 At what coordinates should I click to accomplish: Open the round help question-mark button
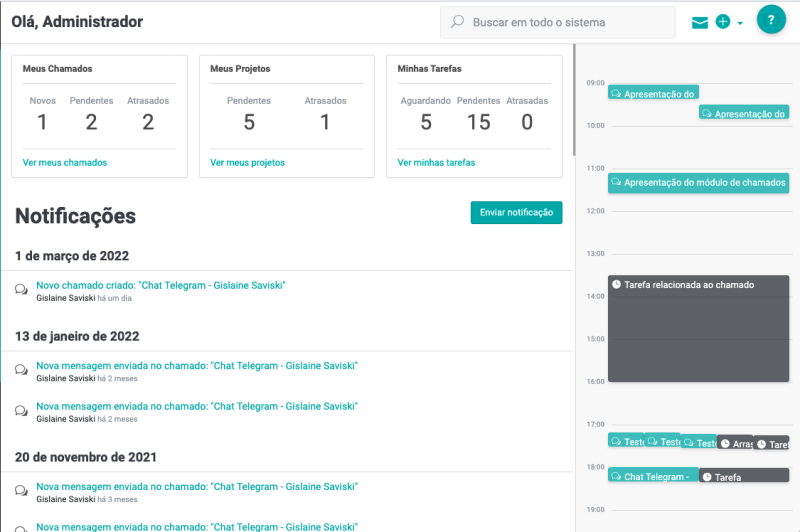(x=771, y=20)
